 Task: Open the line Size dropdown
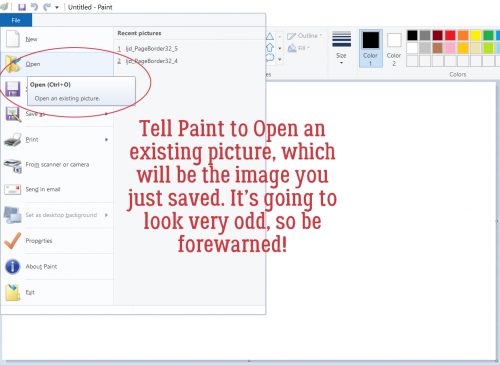(x=341, y=48)
